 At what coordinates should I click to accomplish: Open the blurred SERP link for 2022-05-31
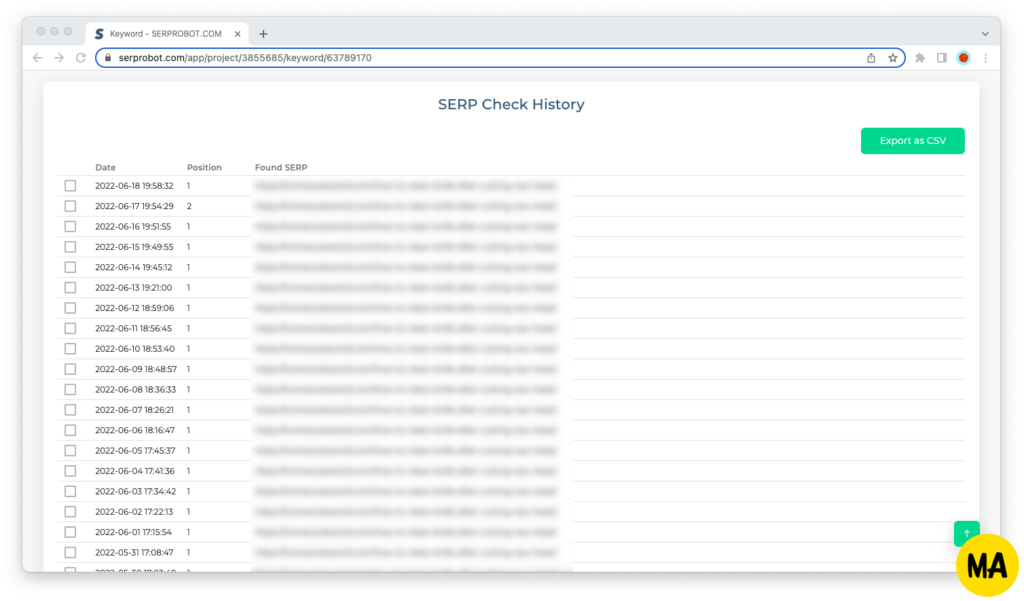(406, 553)
